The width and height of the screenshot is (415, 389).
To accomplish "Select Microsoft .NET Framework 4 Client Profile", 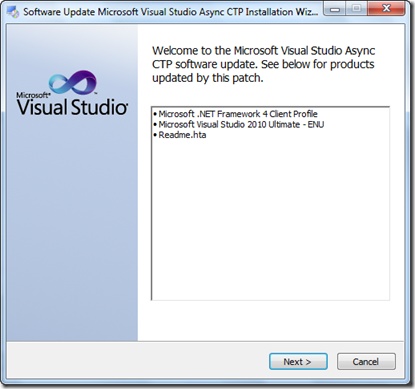I will point(238,114).
